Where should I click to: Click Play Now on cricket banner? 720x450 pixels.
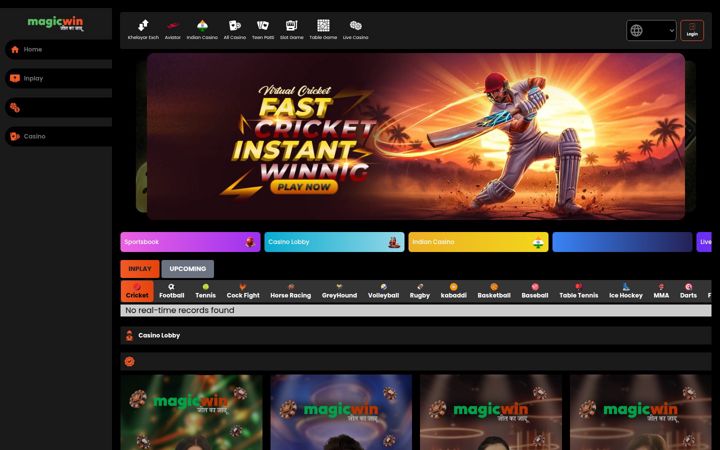coord(304,187)
